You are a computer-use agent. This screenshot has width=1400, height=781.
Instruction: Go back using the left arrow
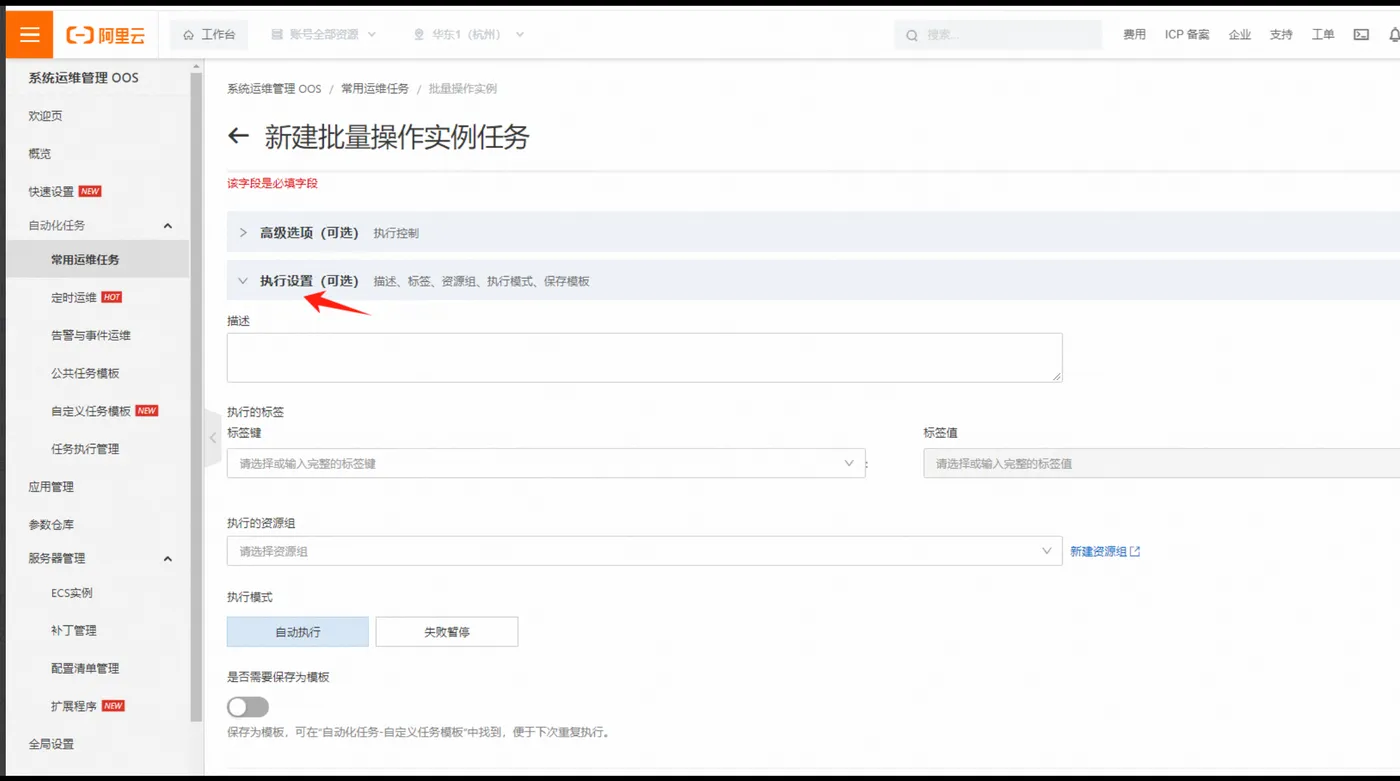pos(238,136)
